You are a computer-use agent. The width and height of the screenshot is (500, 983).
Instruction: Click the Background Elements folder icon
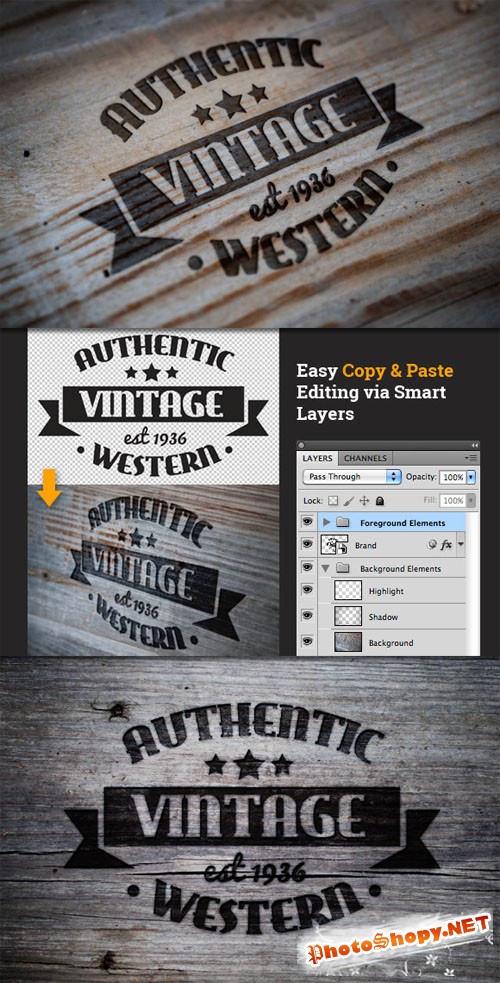point(342,569)
